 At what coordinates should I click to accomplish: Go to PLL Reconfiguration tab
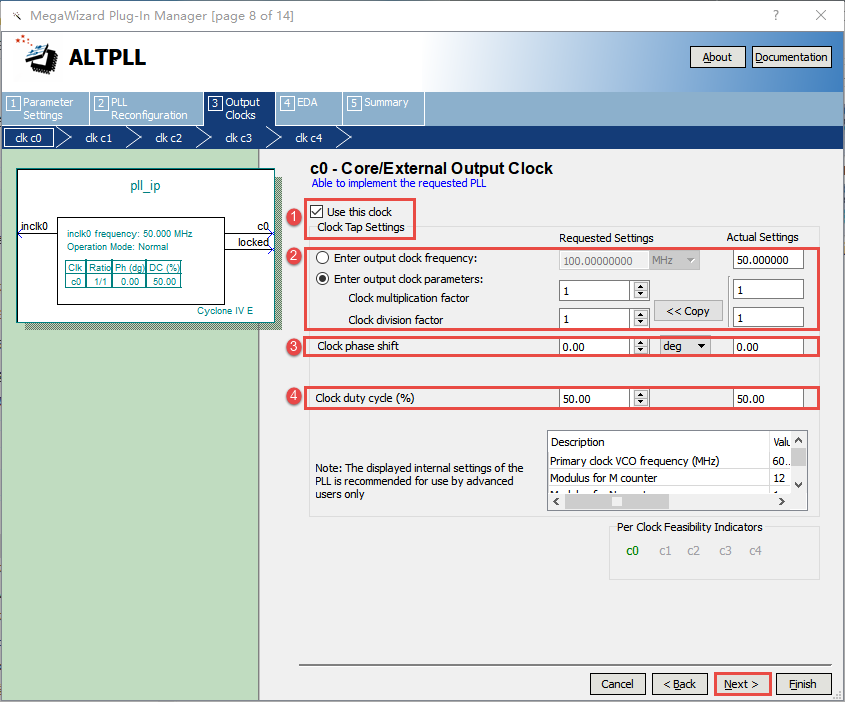(x=146, y=109)
